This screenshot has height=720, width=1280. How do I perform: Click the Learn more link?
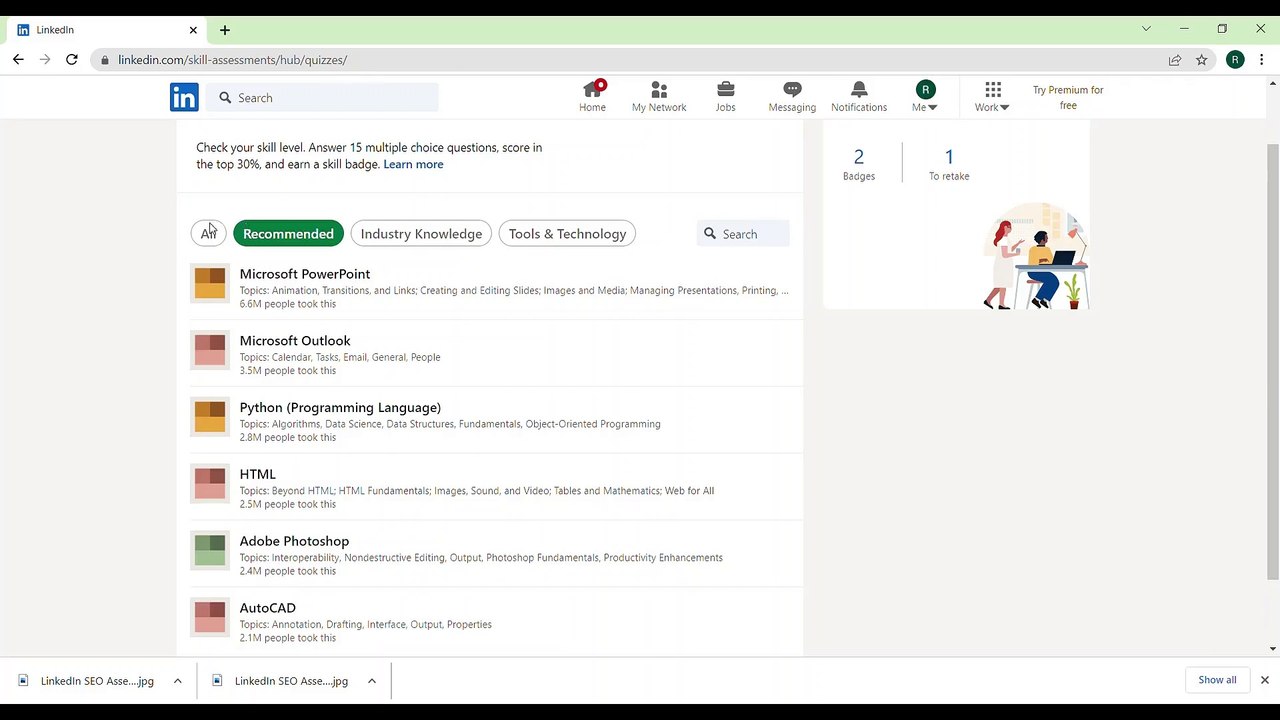click(x=413, y=164)
